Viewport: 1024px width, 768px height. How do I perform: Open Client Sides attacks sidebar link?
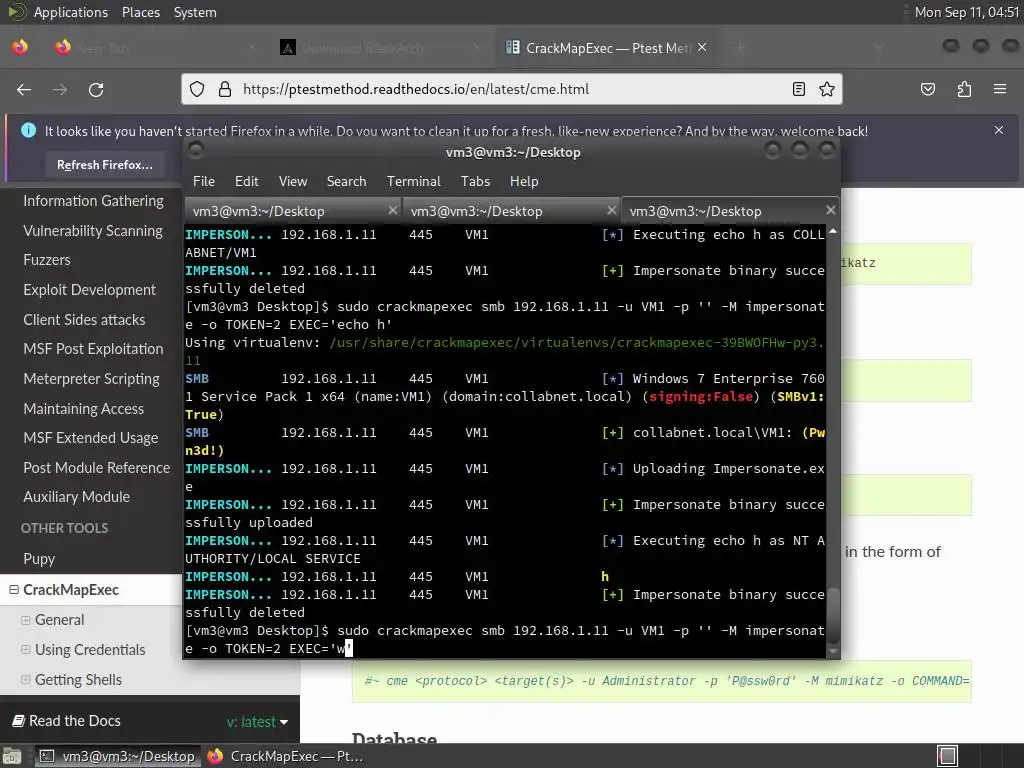pos(84,320)
